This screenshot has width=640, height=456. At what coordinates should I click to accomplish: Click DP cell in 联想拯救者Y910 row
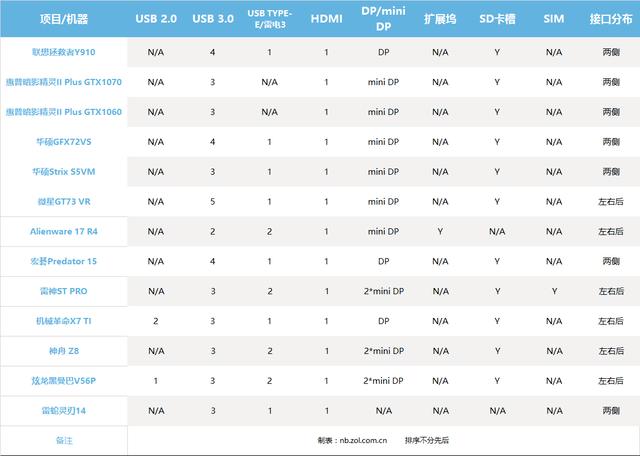(383, 52)
